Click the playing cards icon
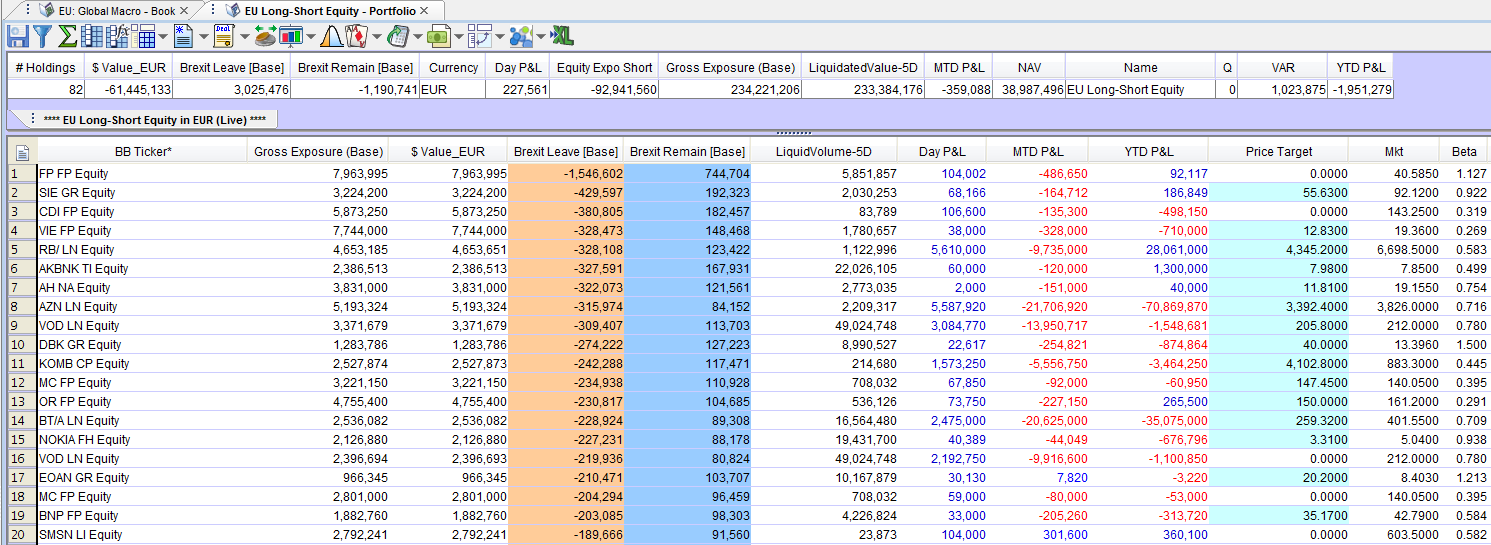The height and width of the screenshot is (545, 1491). [356, 37]
